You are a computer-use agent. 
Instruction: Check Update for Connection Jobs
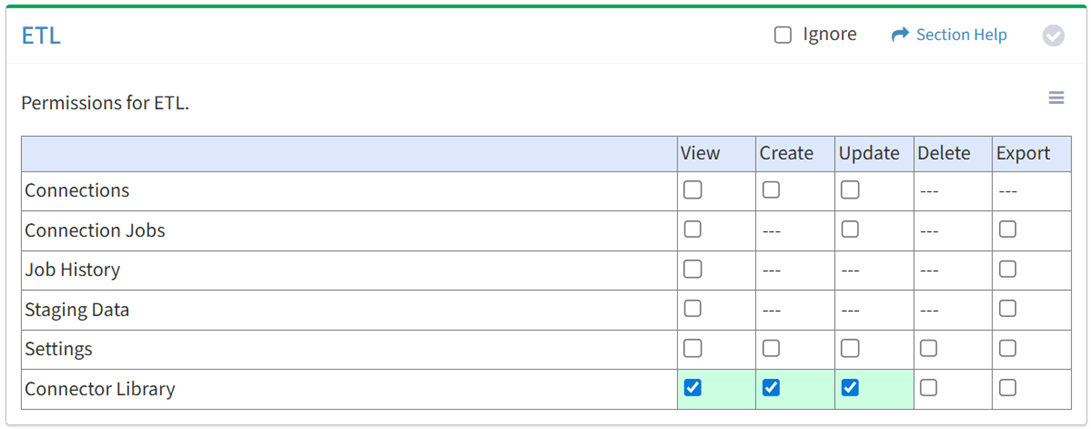(x=850, y=230)
